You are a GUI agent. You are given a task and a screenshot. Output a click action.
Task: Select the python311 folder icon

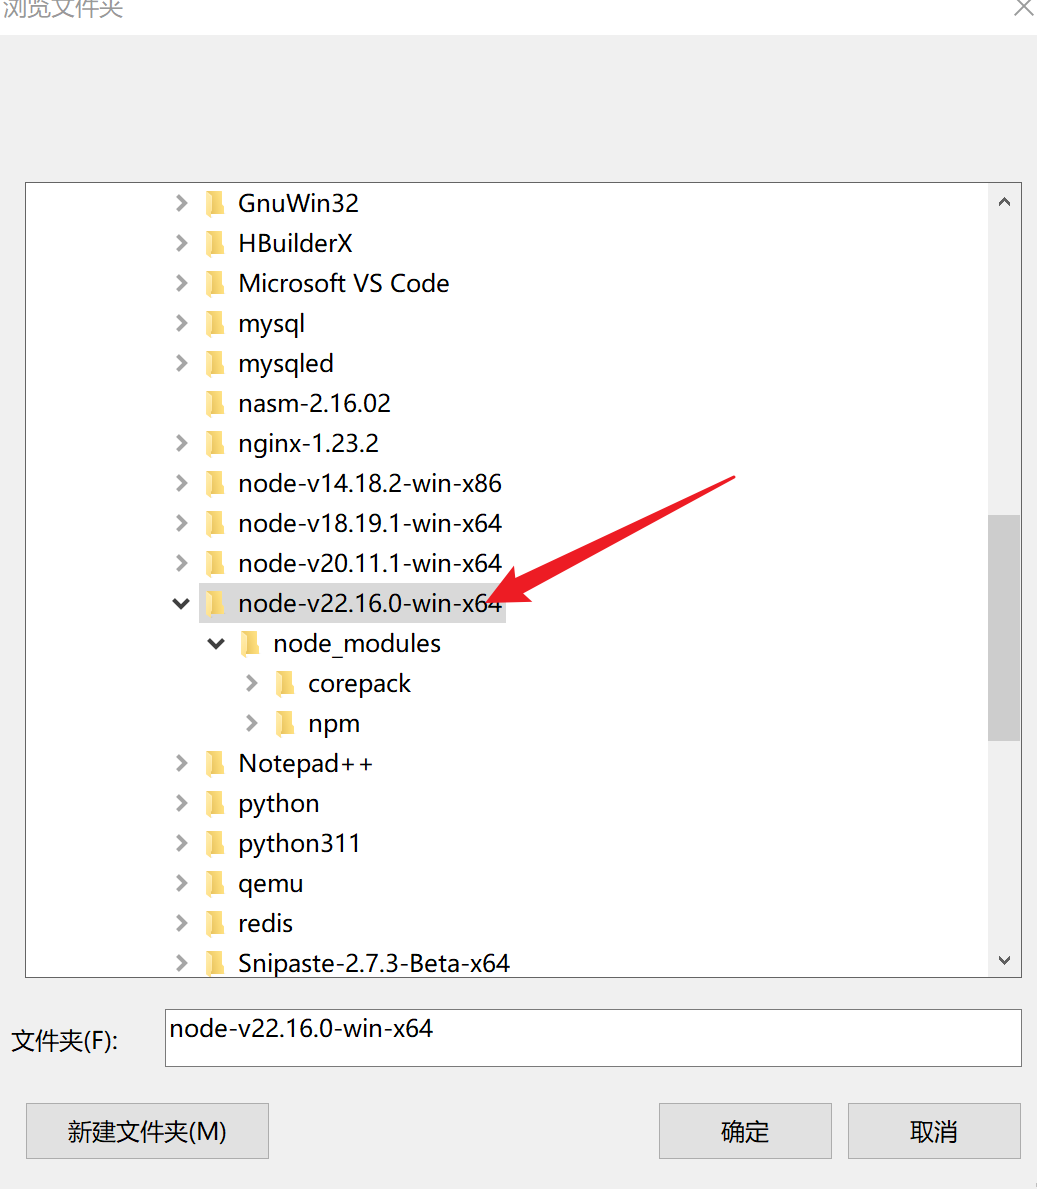(216, 842)
